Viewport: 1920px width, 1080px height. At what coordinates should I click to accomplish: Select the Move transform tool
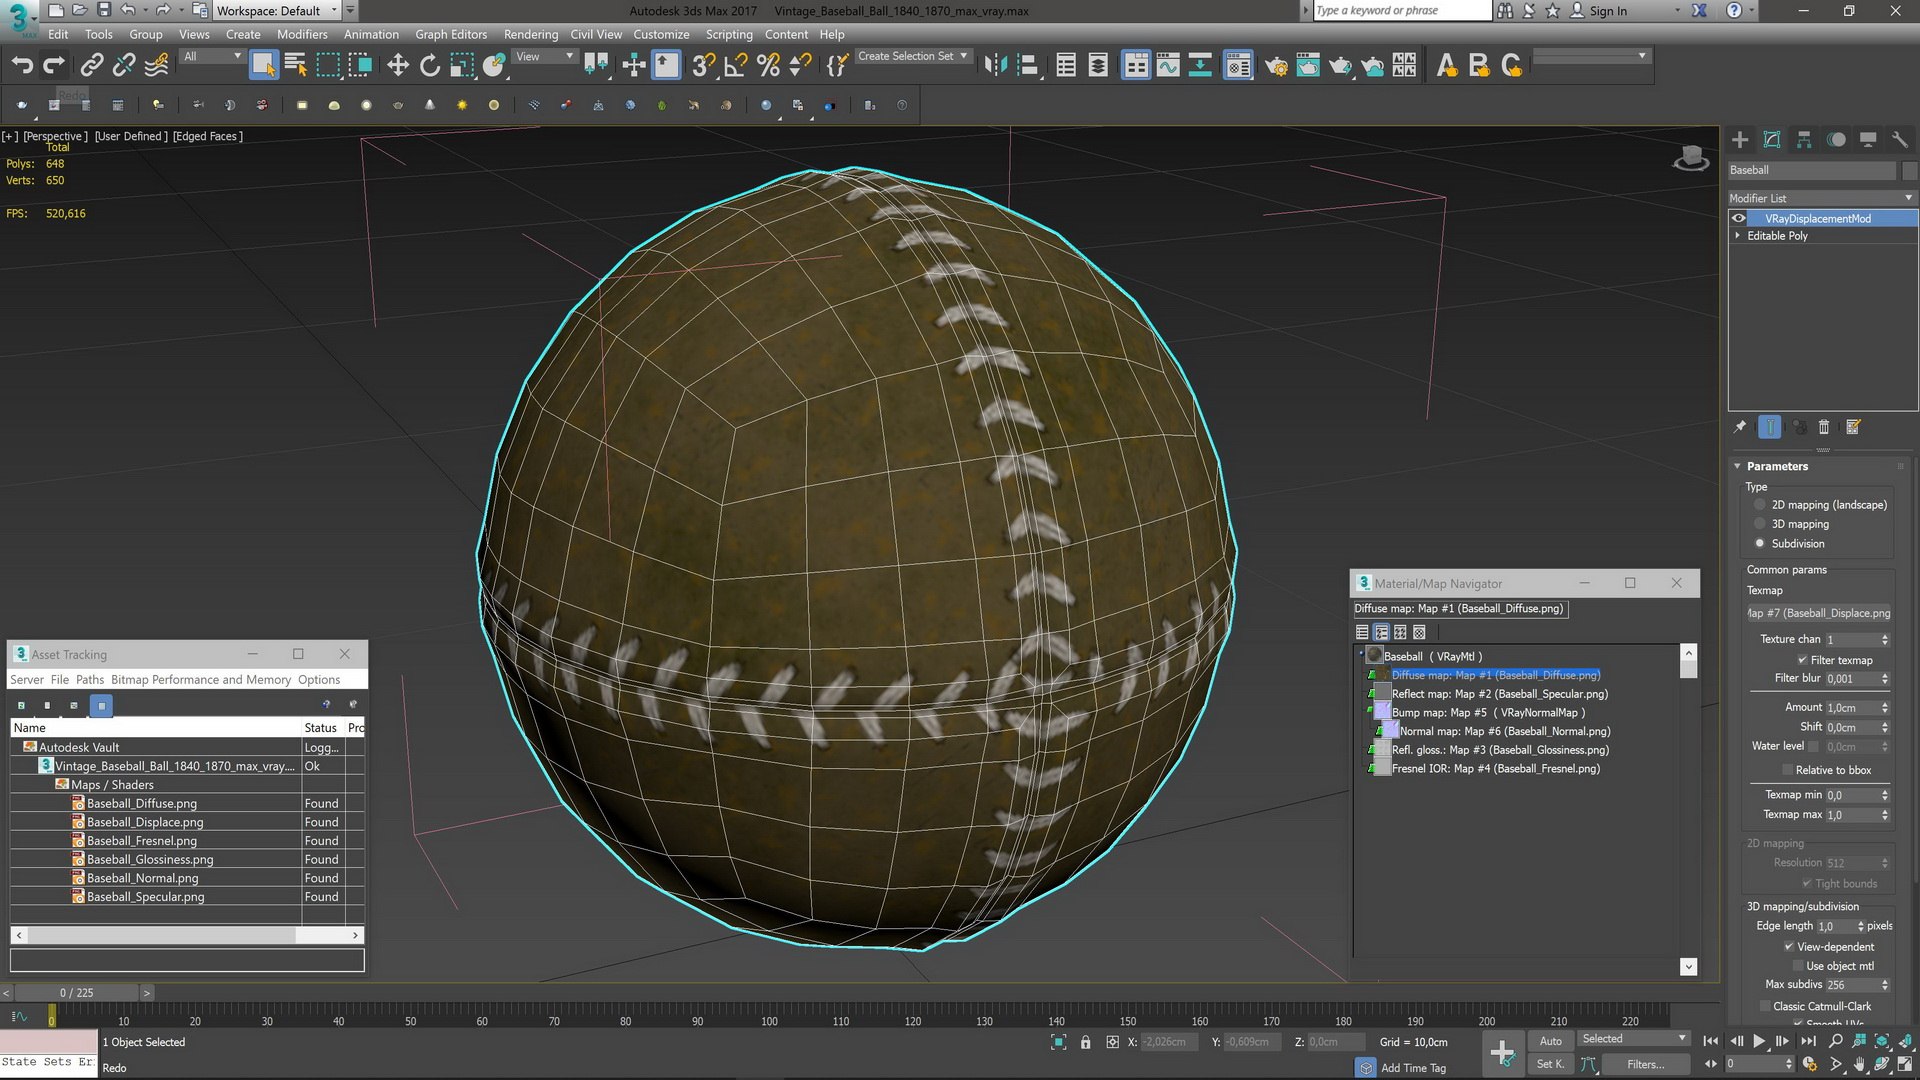tap(398, 66)
